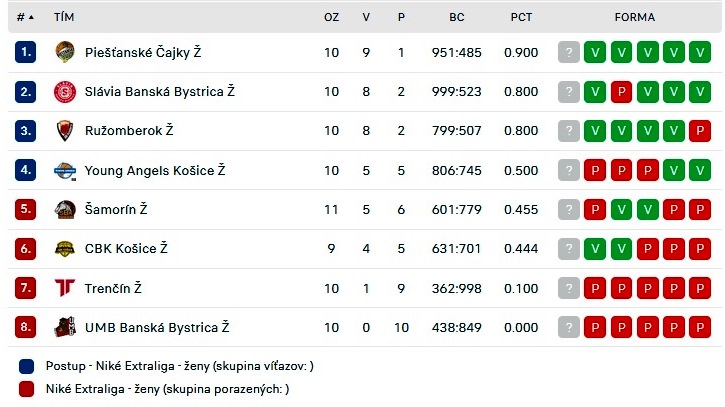Click the rank badge number 5
This screenshot has height=407, width=725.
tap(25, 210)
